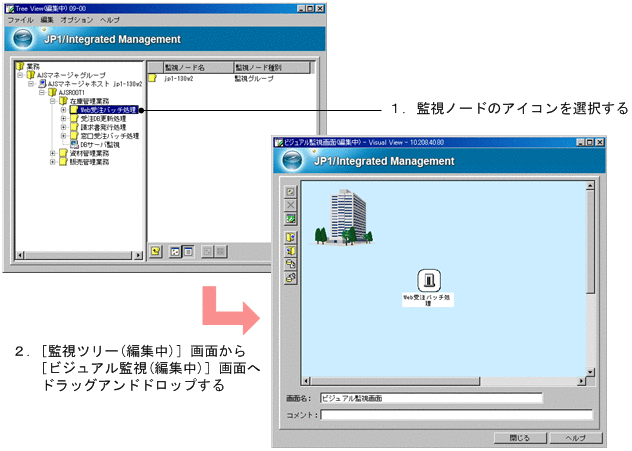
Task: Click the 画面名 input field
Action: [x=431, y=398]
